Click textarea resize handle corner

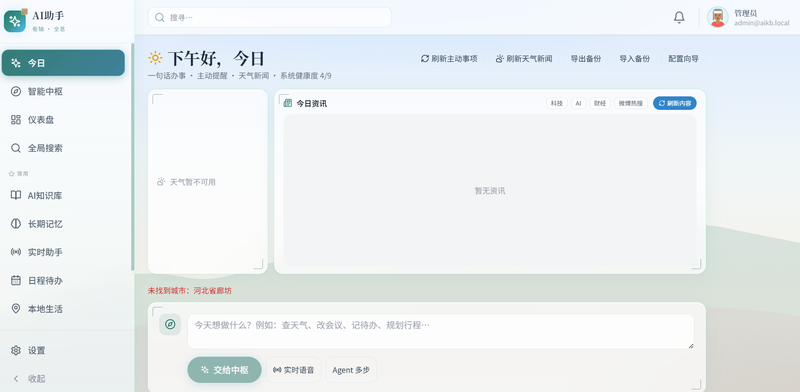coord(691,346)
